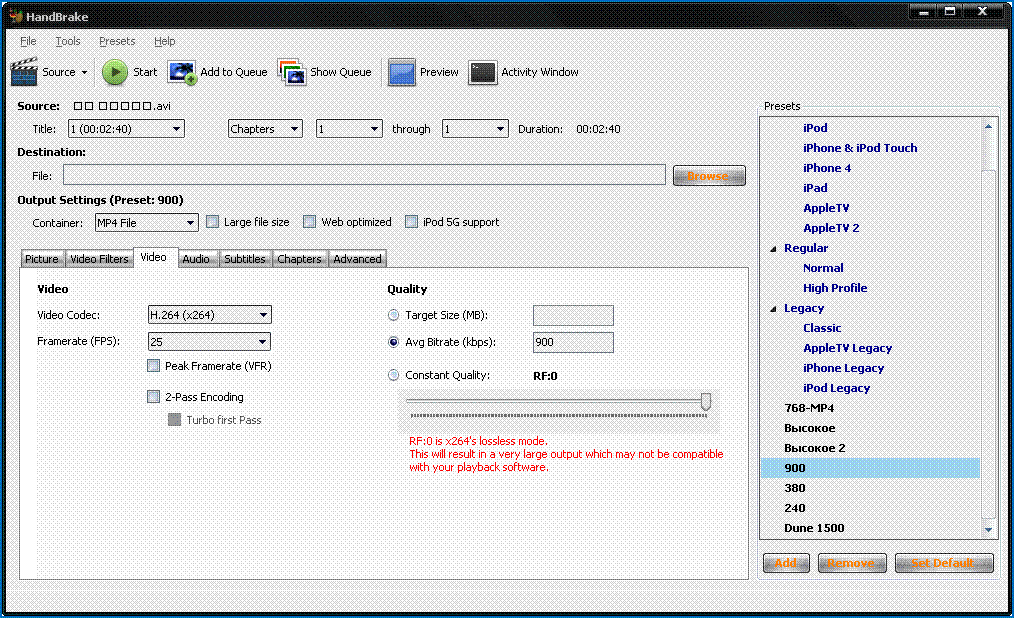This screenshot has width=1014, height=618.
Task: Switch to the Video Filters tab
Action: (99, 259)
